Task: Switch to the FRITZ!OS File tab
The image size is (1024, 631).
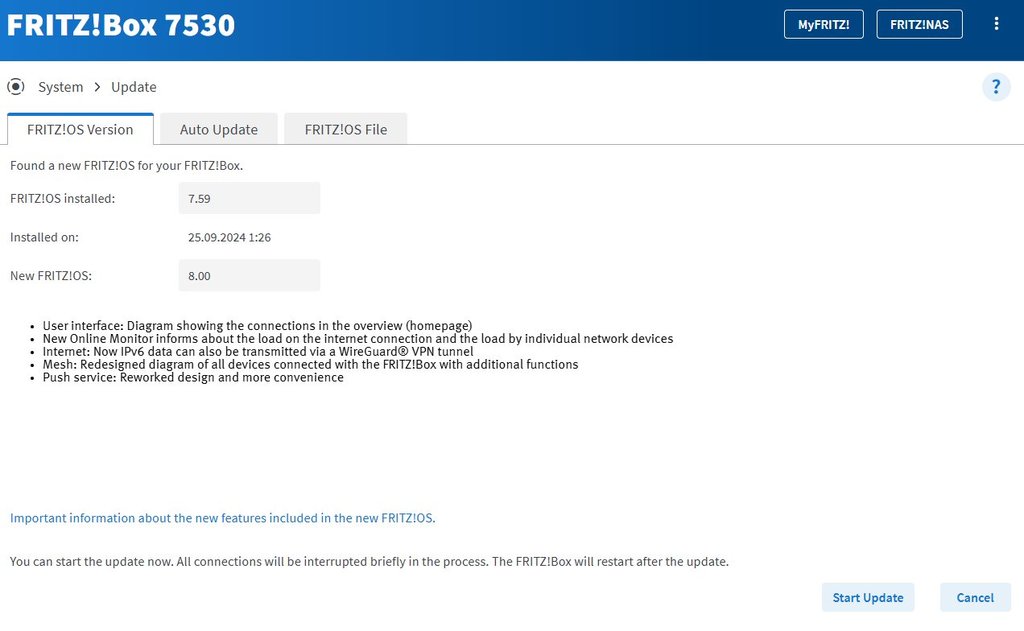Action: click(x=345, y=129)
